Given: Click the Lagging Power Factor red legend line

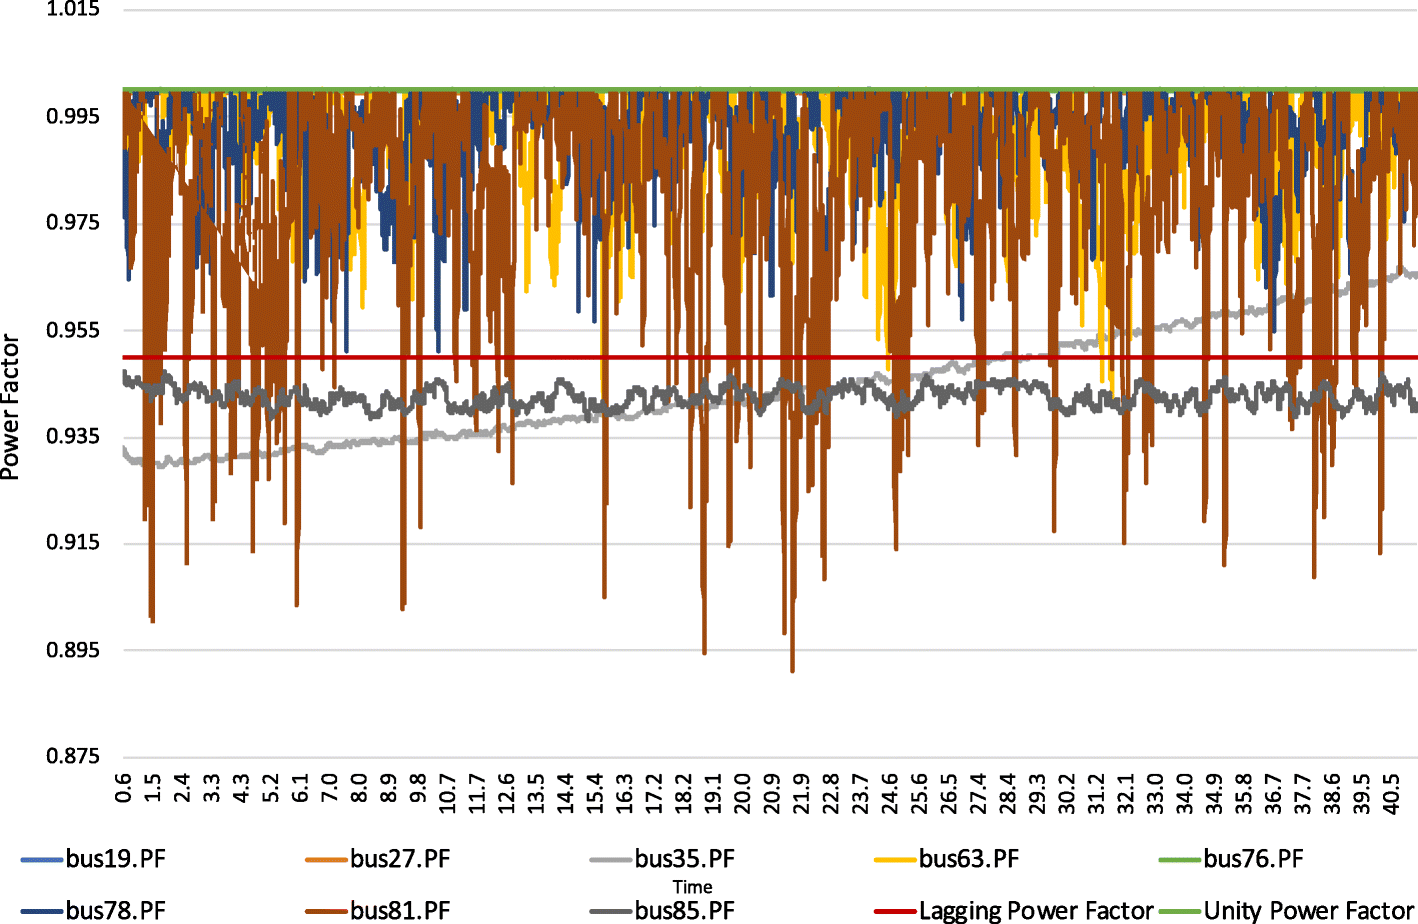Looking at the screenshot, I should pos(895,911).
